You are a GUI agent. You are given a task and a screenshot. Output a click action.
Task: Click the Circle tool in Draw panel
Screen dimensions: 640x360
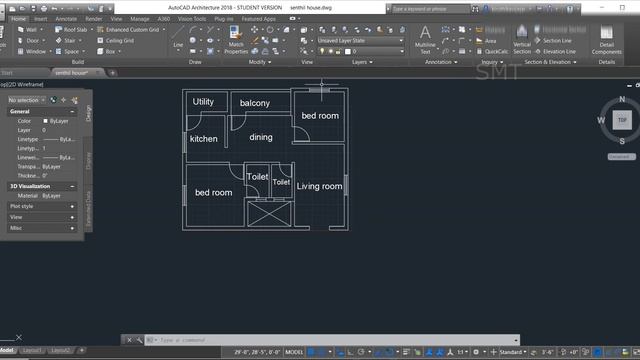[x=192, y=40]
